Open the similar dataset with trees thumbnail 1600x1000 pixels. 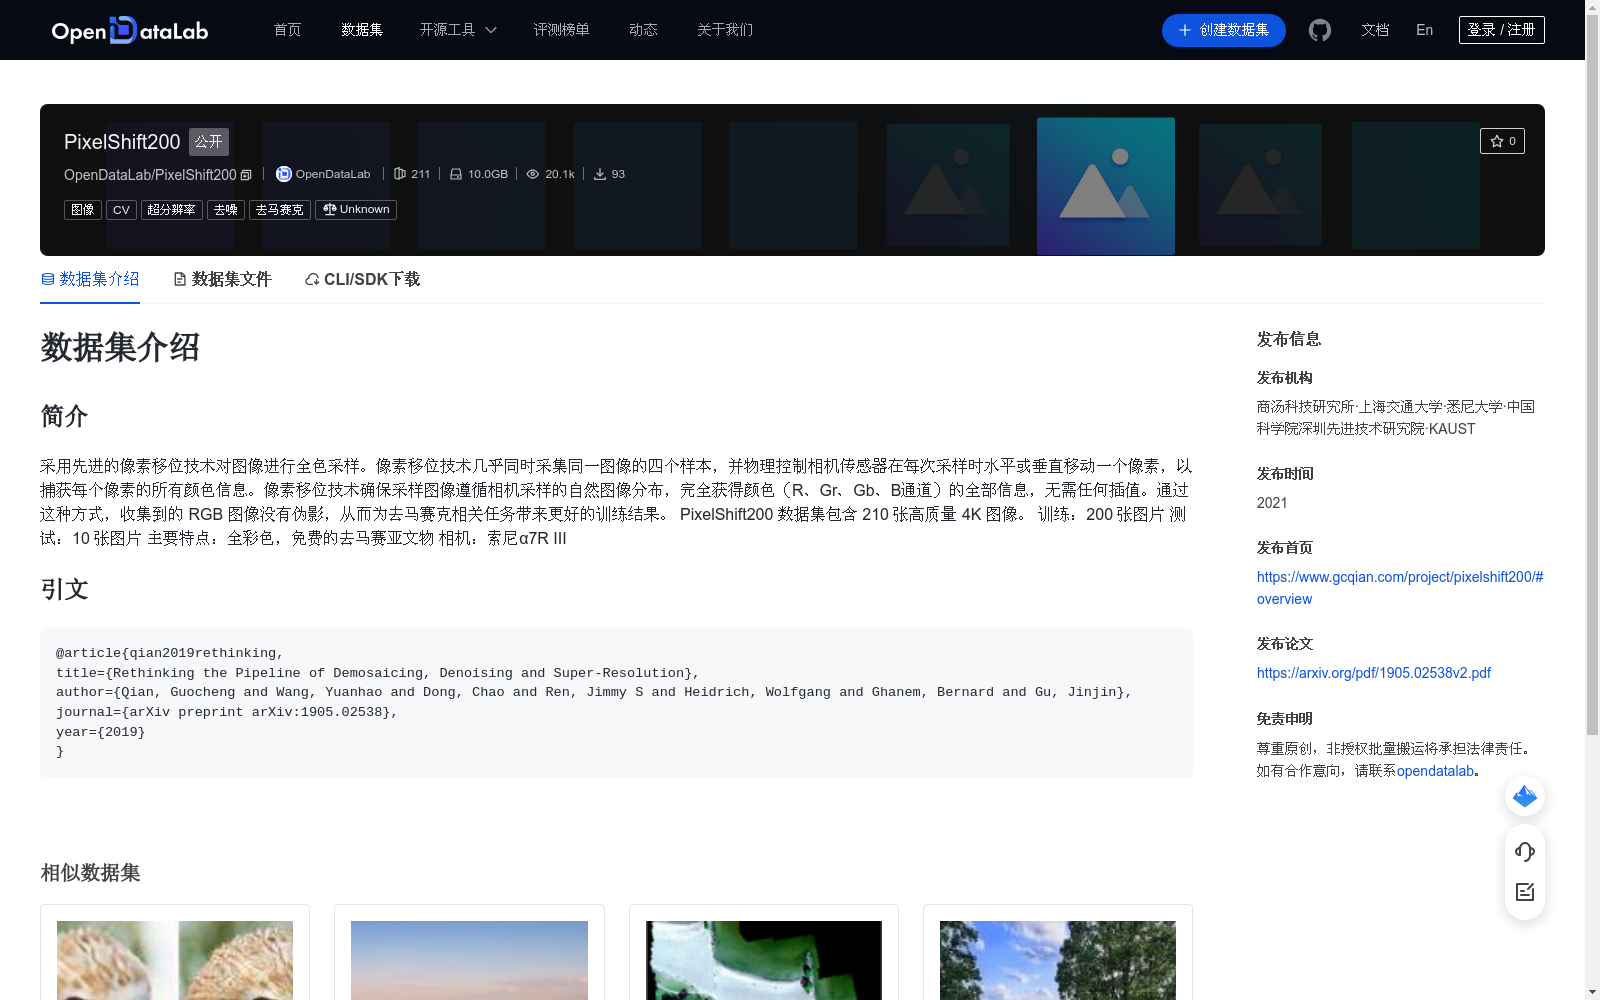pyautogui.click(x=1058, y=960)
